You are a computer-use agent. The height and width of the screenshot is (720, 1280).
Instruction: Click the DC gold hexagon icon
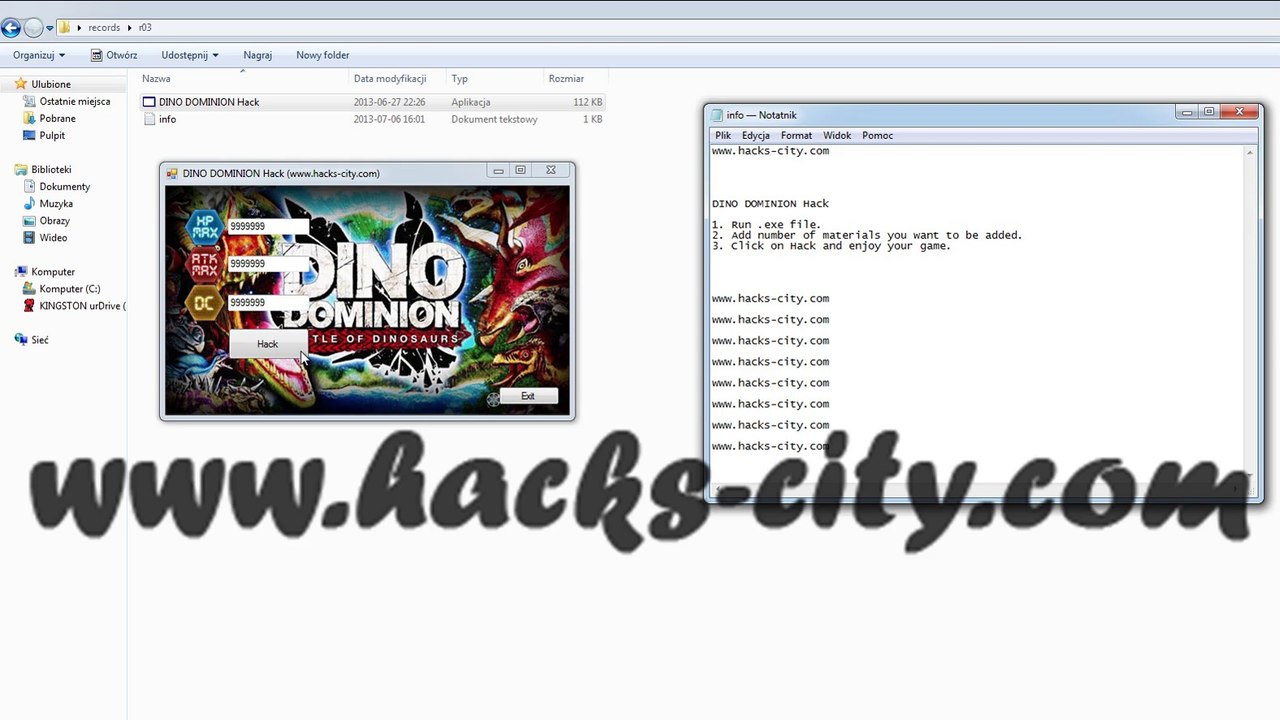pos(205,303)
